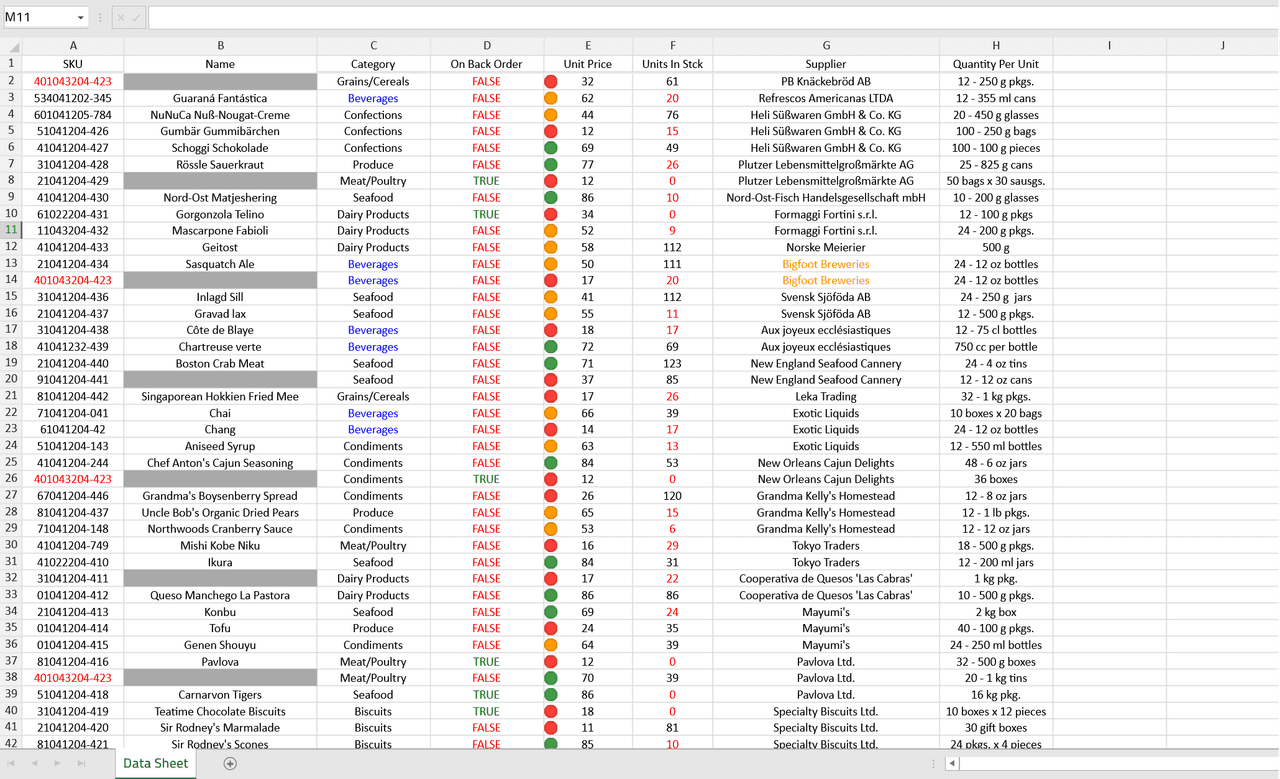1280x779 pixels.
Task: Select the Singaporean Hokkien Fried Mee cell
Action: click(x=220, y=396)
